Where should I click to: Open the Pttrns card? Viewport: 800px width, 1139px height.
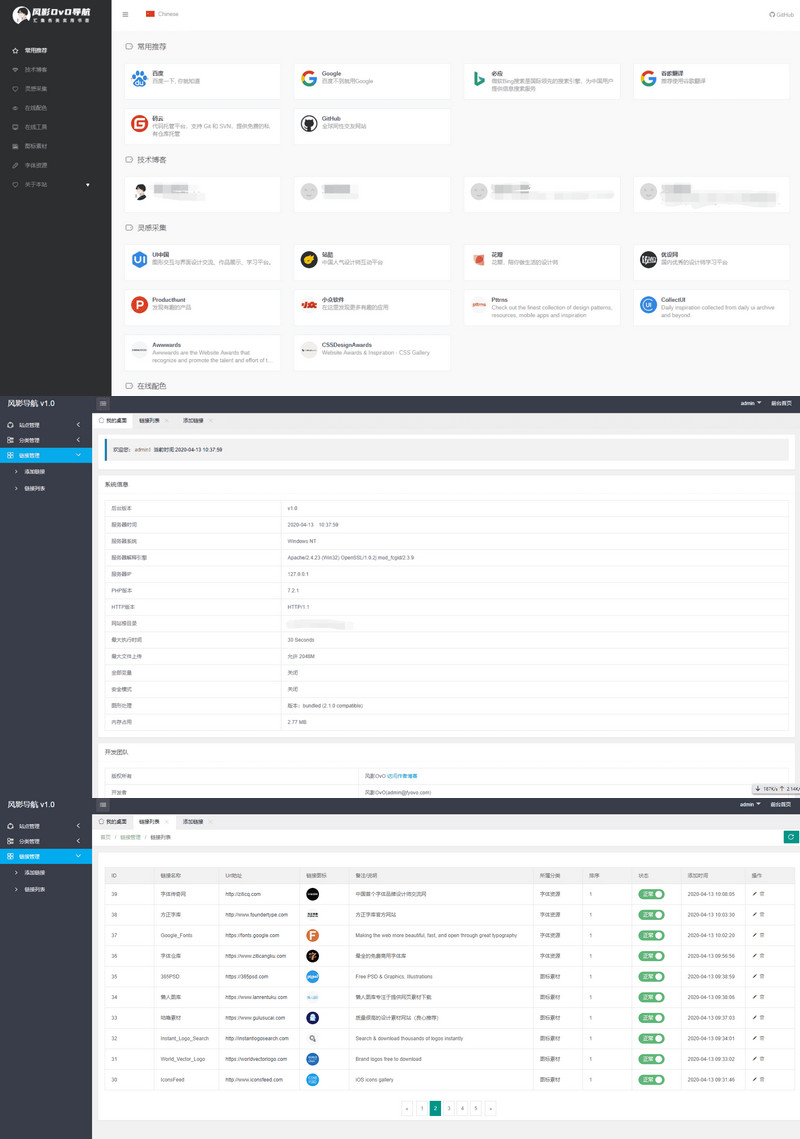point(542,307)
